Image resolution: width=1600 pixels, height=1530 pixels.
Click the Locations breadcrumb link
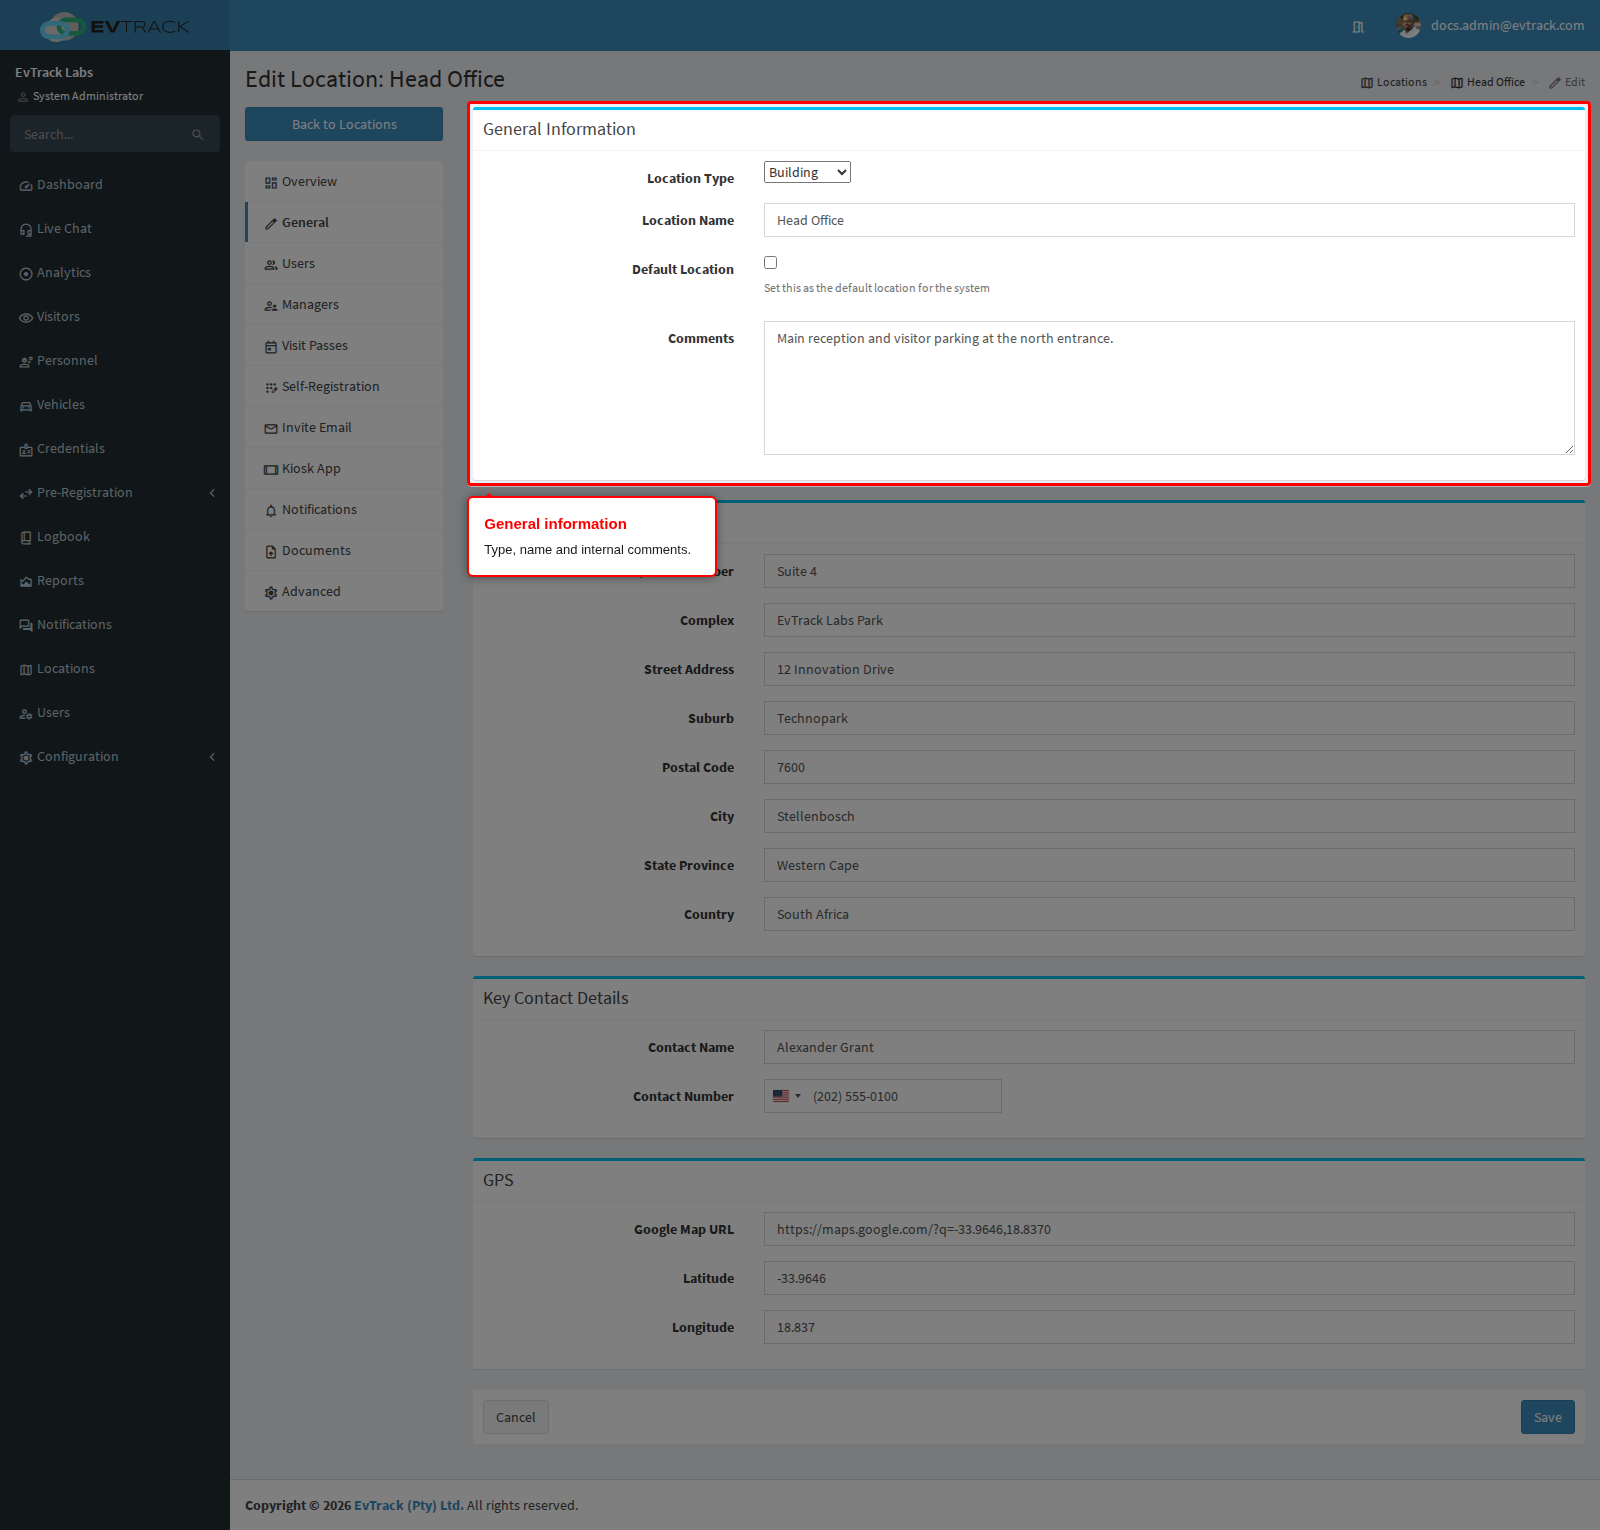click(1394, 82)
